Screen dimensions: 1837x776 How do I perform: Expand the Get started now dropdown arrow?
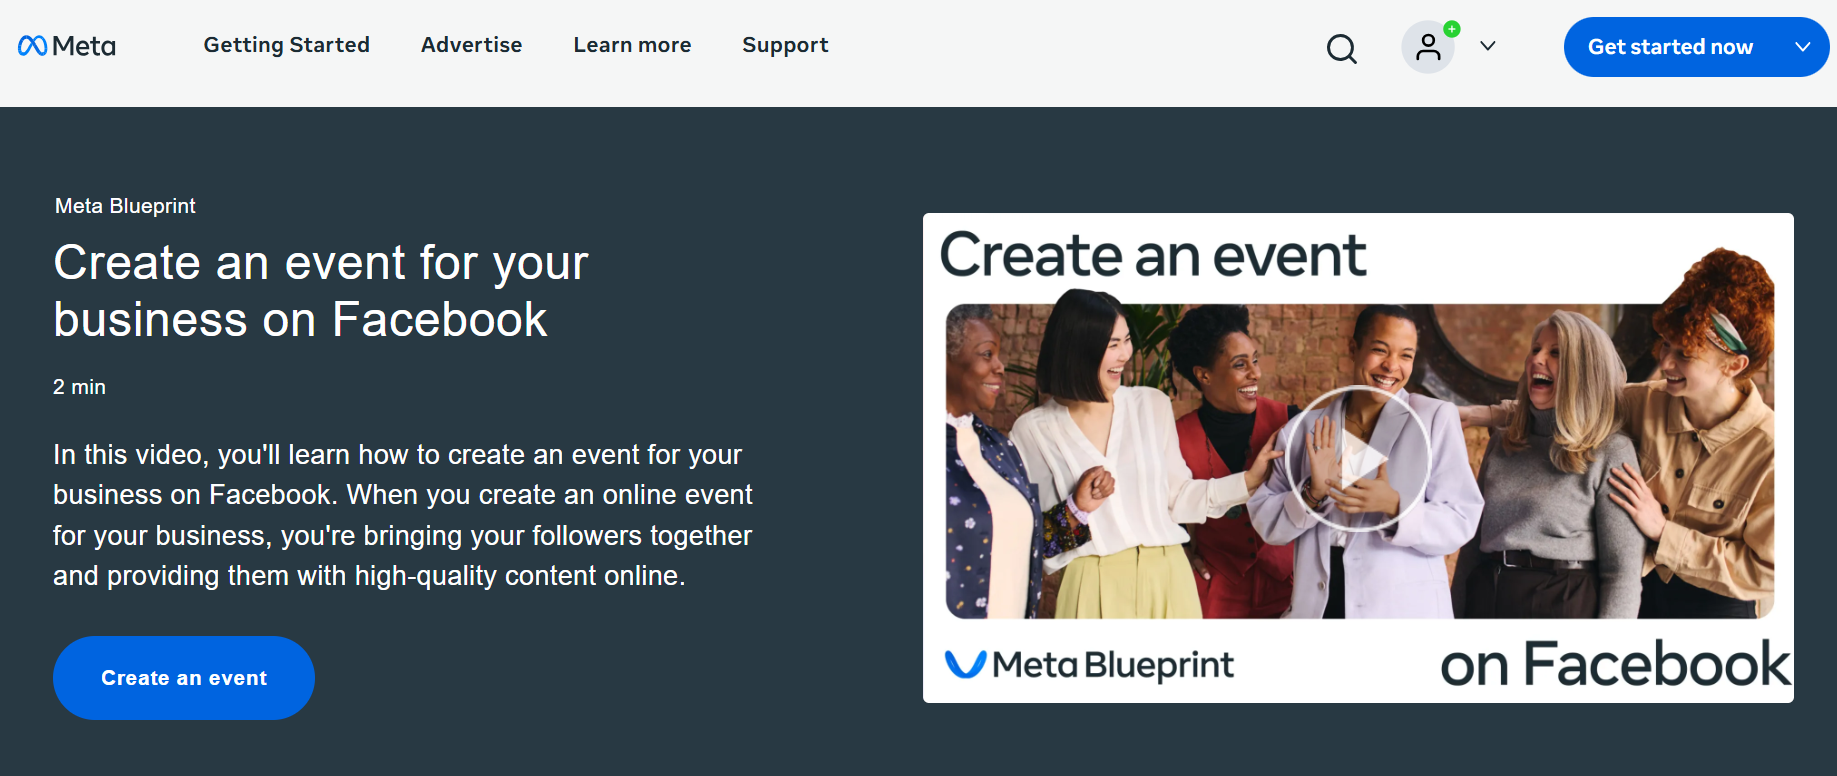point(1802,47)
